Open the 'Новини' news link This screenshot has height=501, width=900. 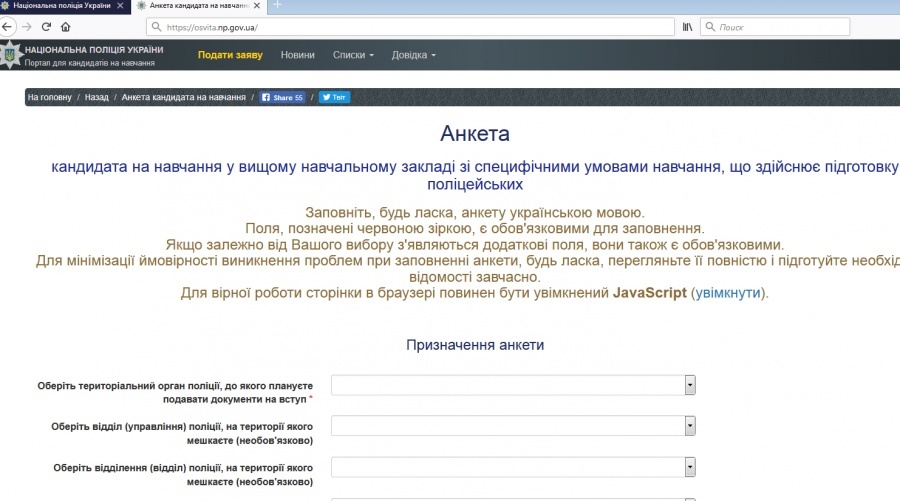(x=297, y=55)
